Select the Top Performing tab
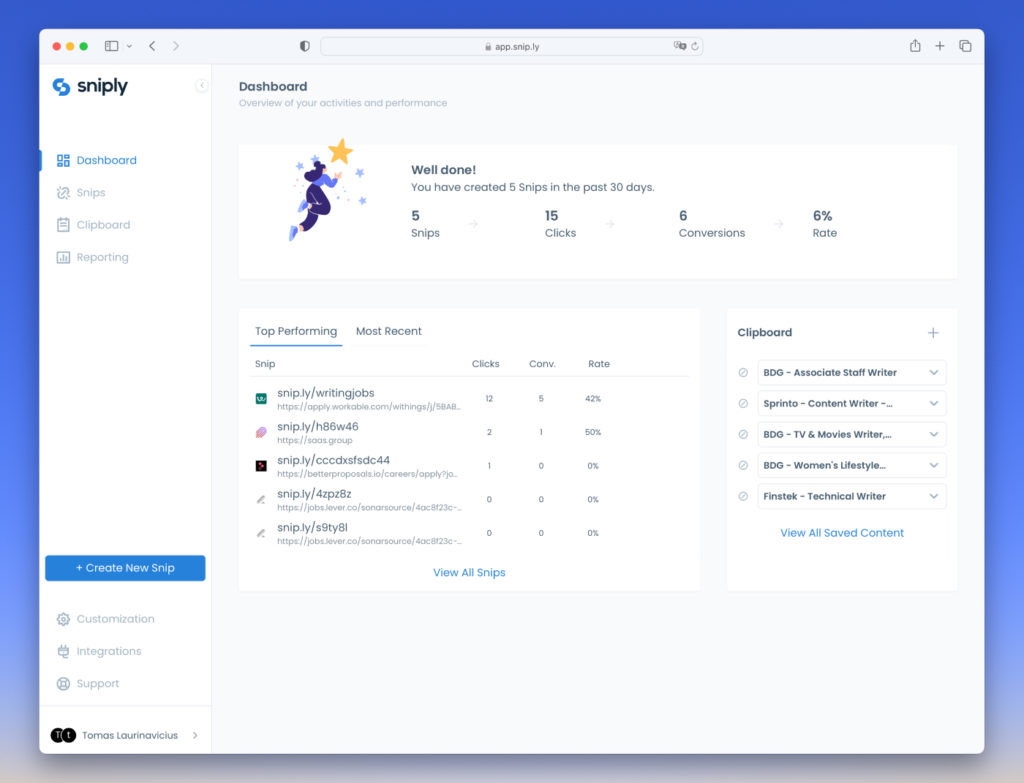1024x783 pixels. tap(296, 331)
